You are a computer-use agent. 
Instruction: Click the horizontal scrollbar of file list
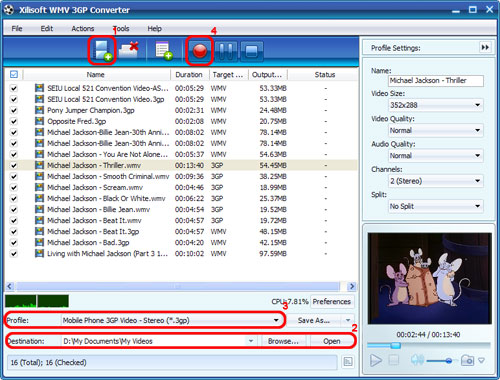tap(178, 286)
